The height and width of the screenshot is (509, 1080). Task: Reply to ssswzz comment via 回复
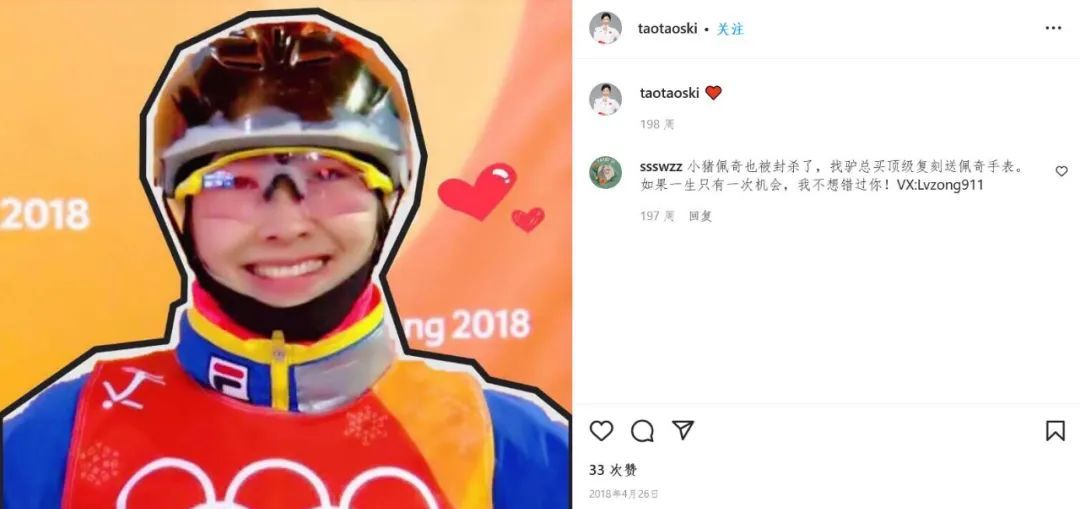(700, 216)
